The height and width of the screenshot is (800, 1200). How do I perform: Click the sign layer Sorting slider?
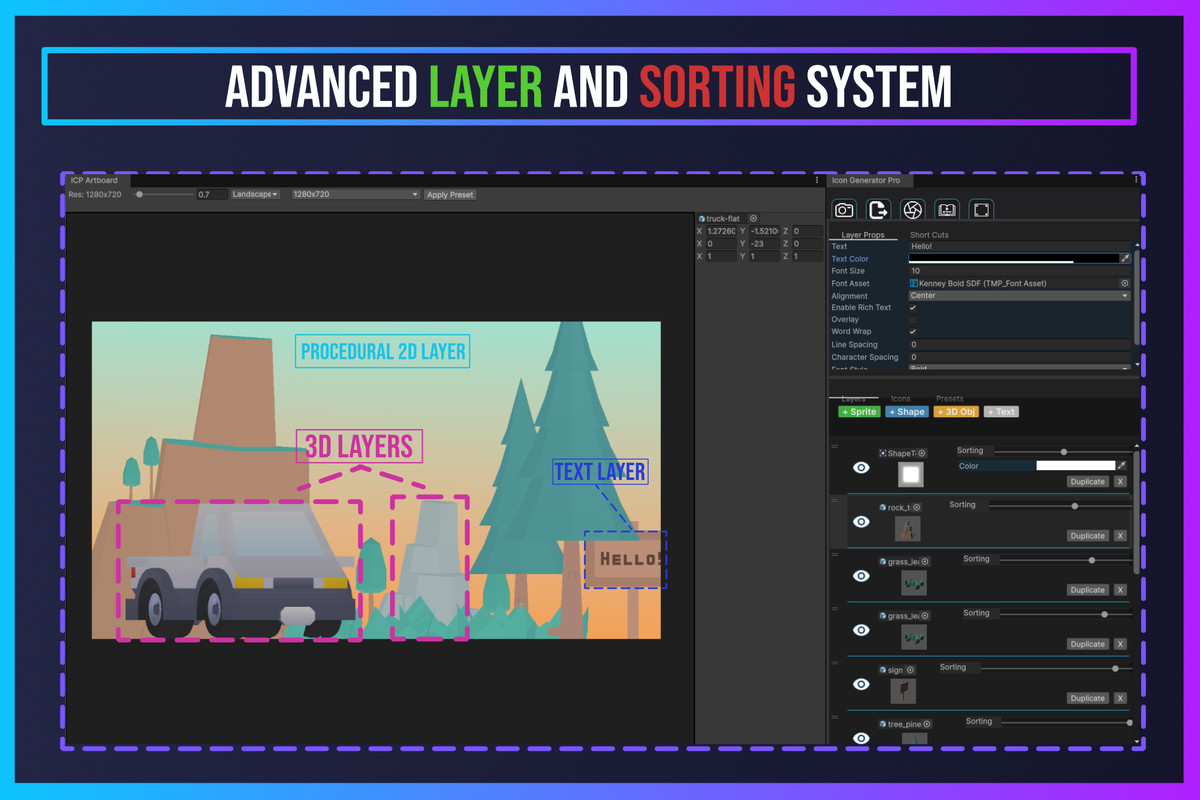[x=1055, y=668]
